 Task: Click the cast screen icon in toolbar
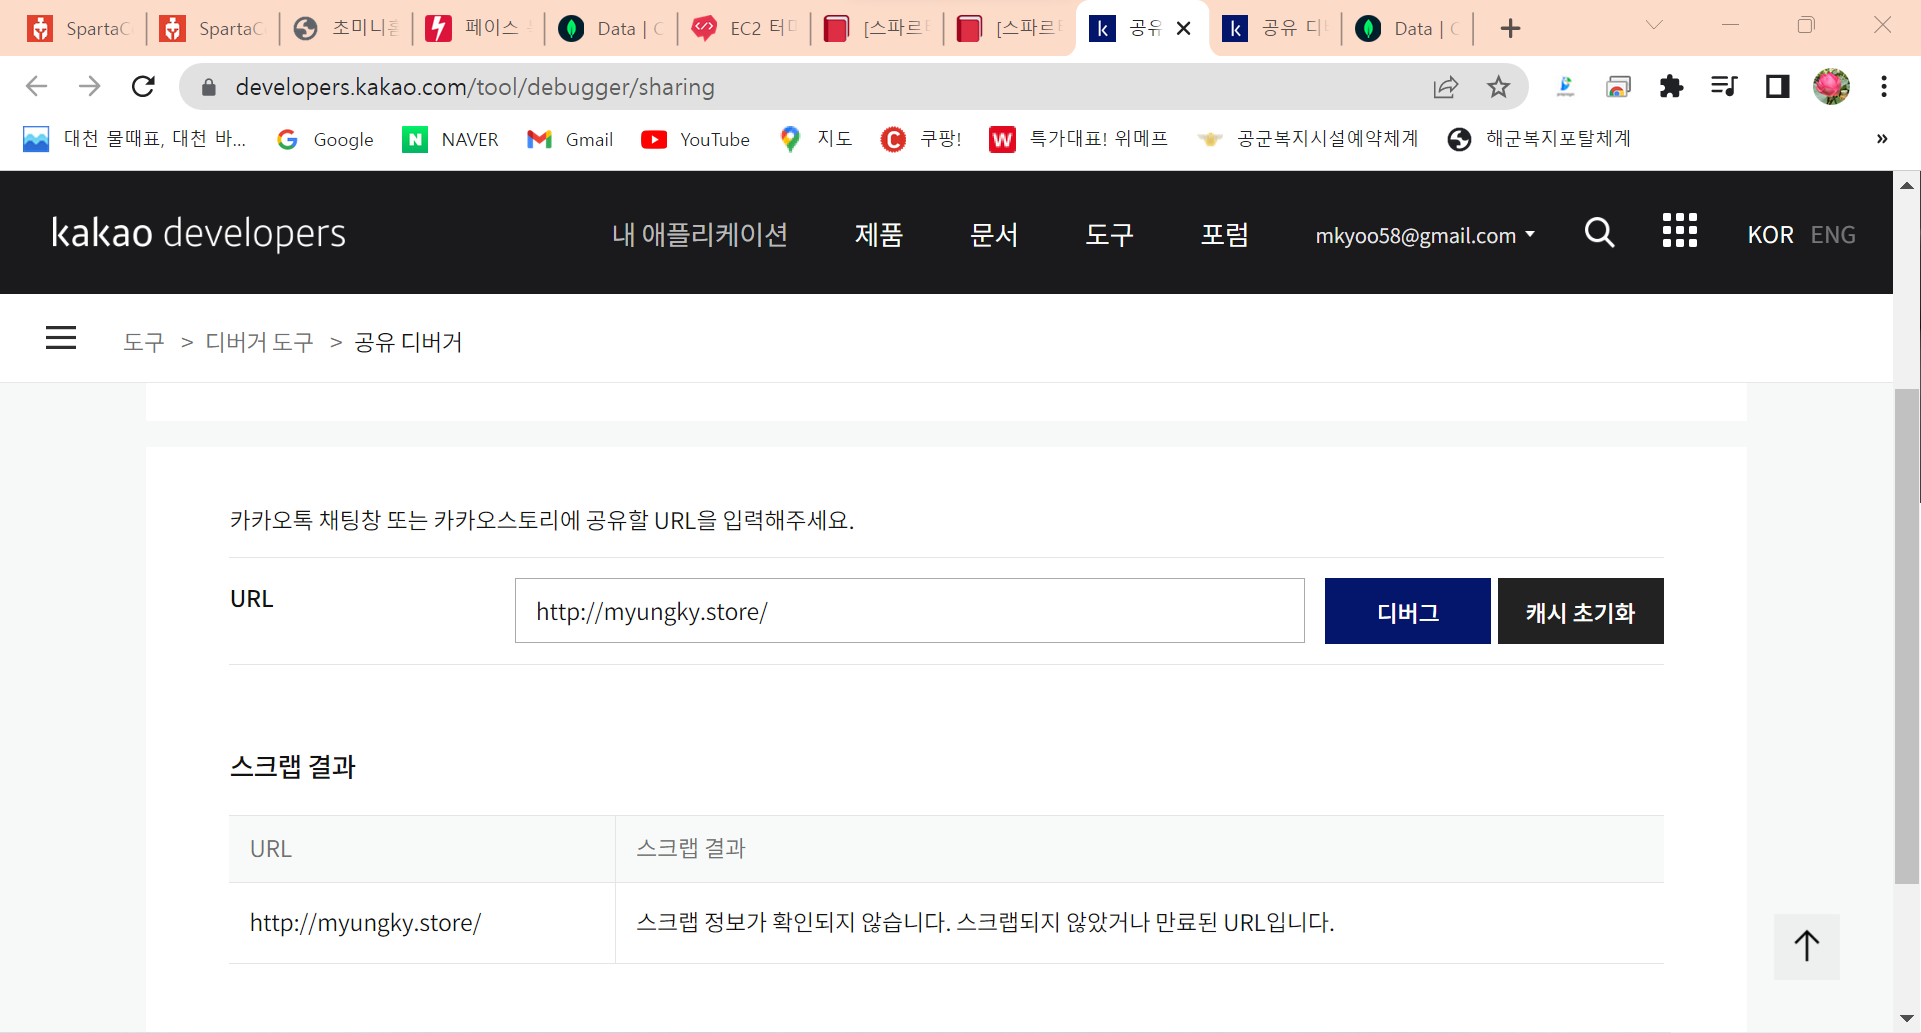1618,87
